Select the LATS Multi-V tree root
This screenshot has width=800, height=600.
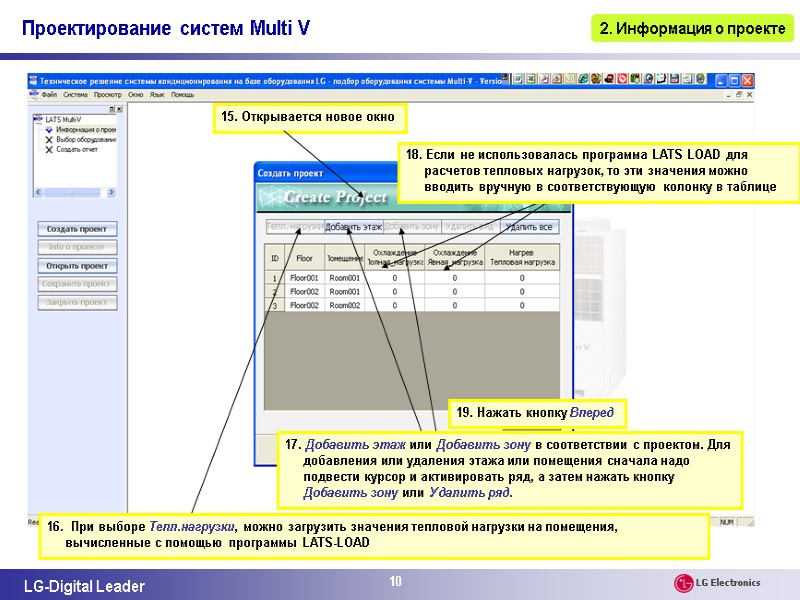(63, 119)
